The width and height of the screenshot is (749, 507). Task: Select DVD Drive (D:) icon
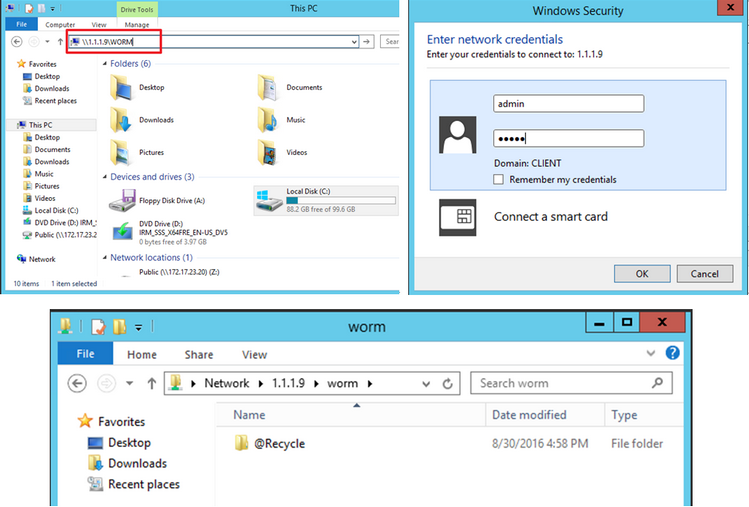coord(123,231)
